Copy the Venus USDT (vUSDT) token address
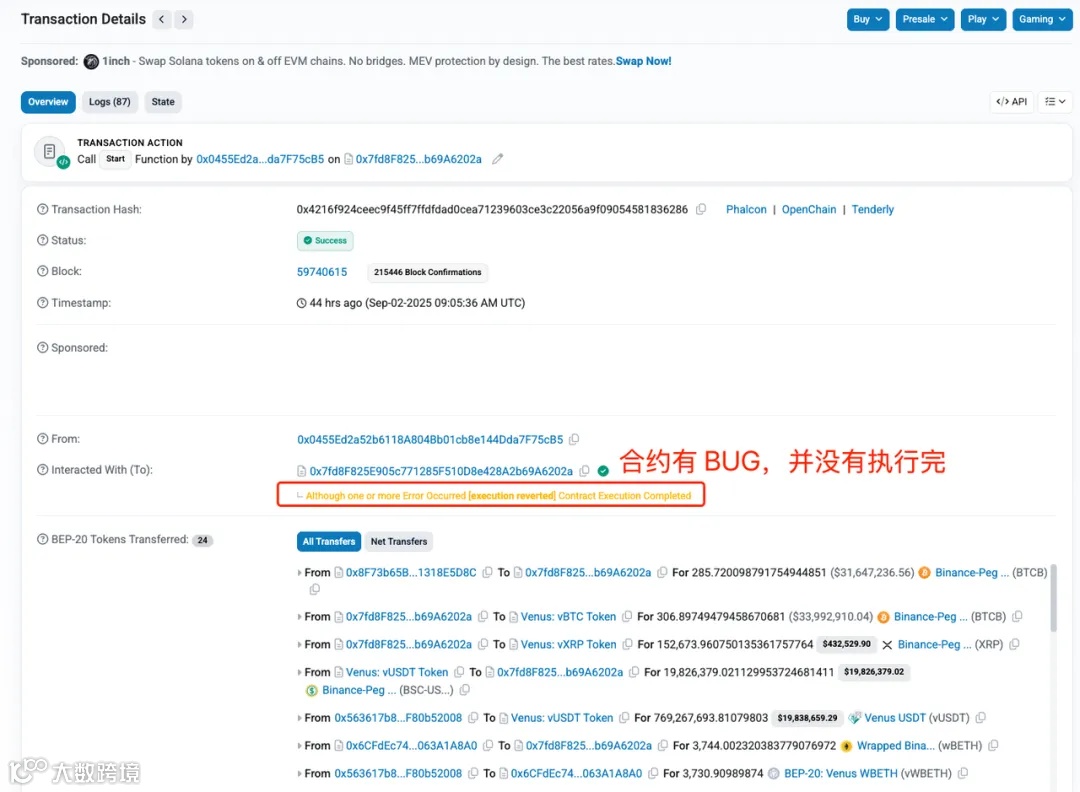 click(981, 718)
